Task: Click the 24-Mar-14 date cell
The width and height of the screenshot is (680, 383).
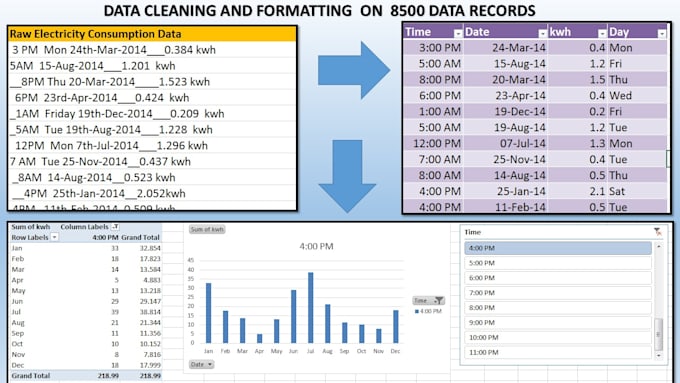Action: pos(505,48)
